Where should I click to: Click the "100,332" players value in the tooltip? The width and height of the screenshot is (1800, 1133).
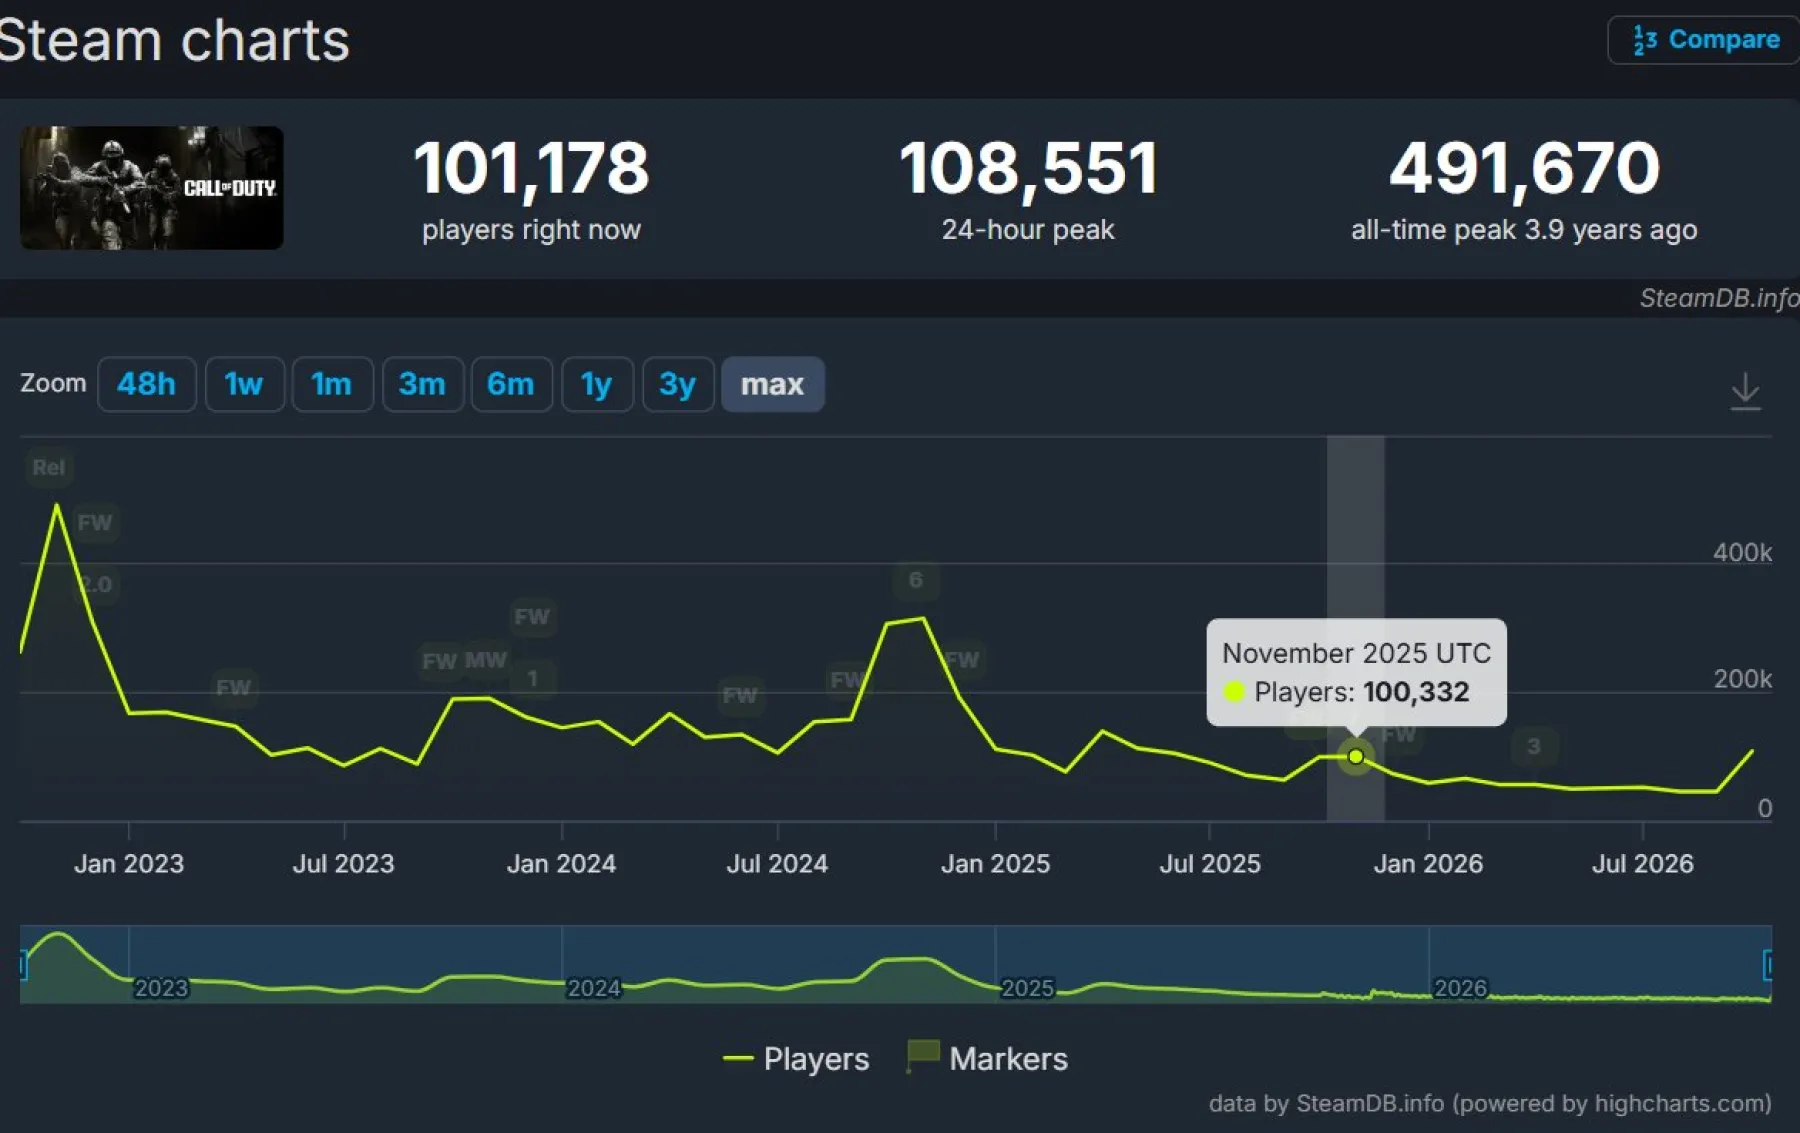(x=1416, y=692)
